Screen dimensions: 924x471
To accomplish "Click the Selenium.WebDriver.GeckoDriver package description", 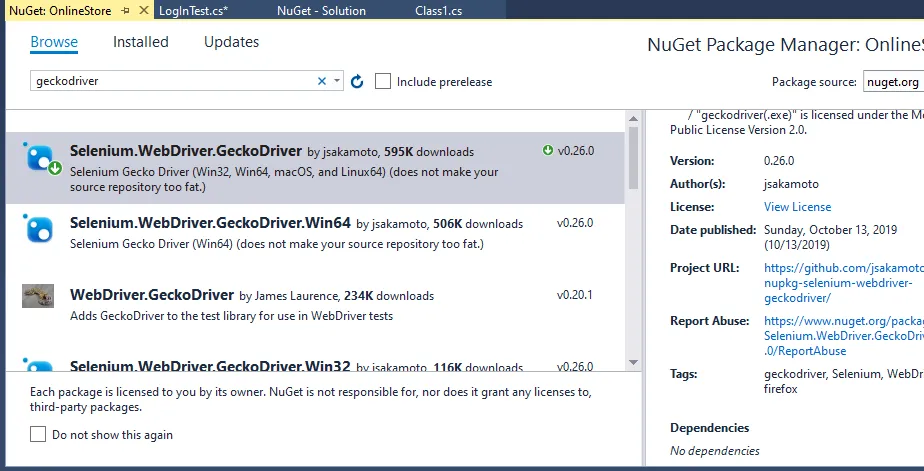I will click(x=284, y=180).
